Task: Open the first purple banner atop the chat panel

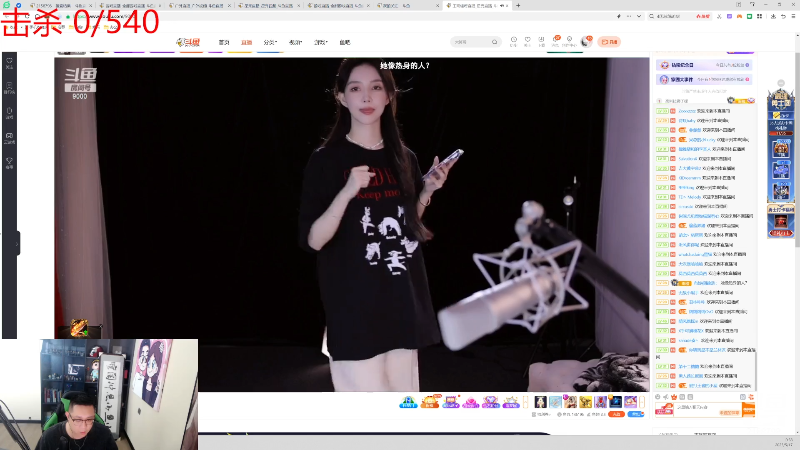Action: pyautogui.click(x=704, y=65)
